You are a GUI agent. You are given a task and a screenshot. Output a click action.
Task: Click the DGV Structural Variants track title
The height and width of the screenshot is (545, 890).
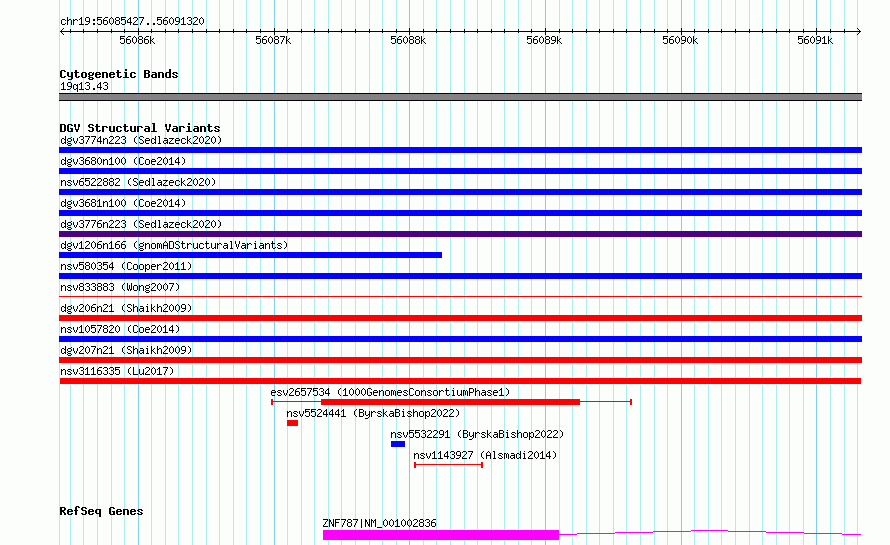point(140,128)
